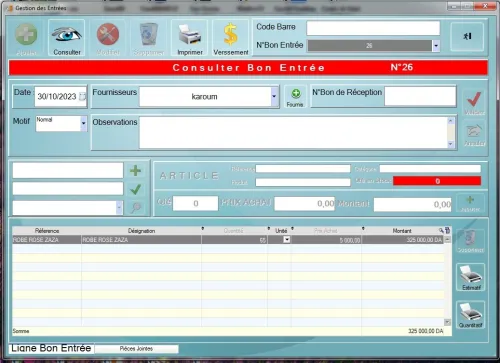Click the N°Bon de Réception input field
500x363 pixels.
tap(420, 96)
